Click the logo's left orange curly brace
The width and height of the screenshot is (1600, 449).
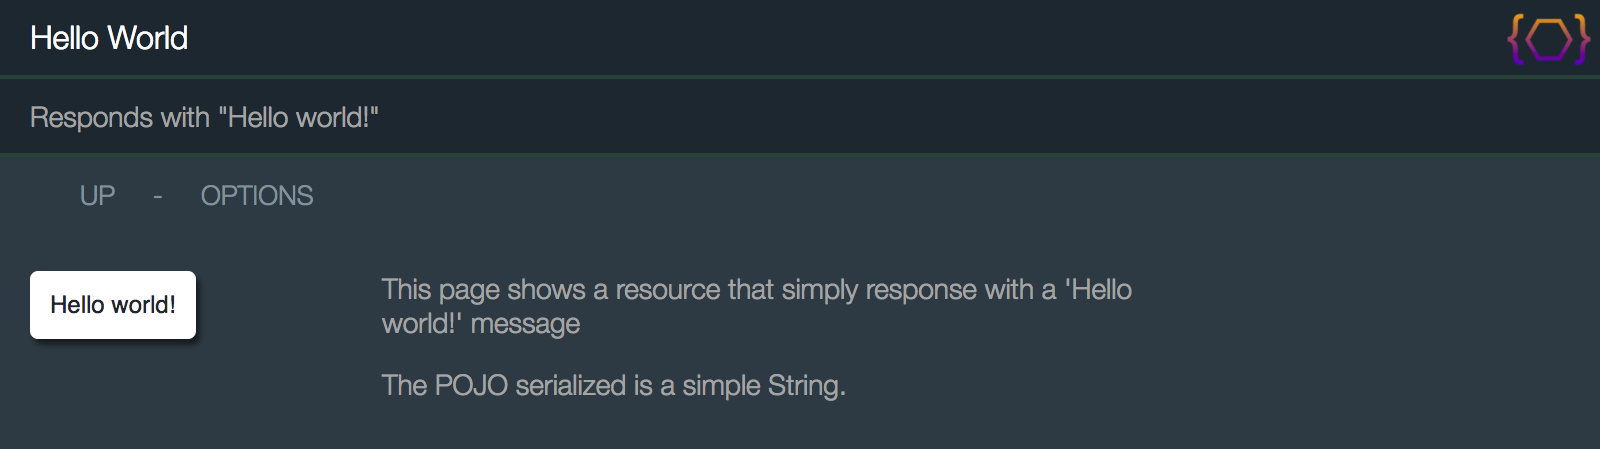[1516, 40]
